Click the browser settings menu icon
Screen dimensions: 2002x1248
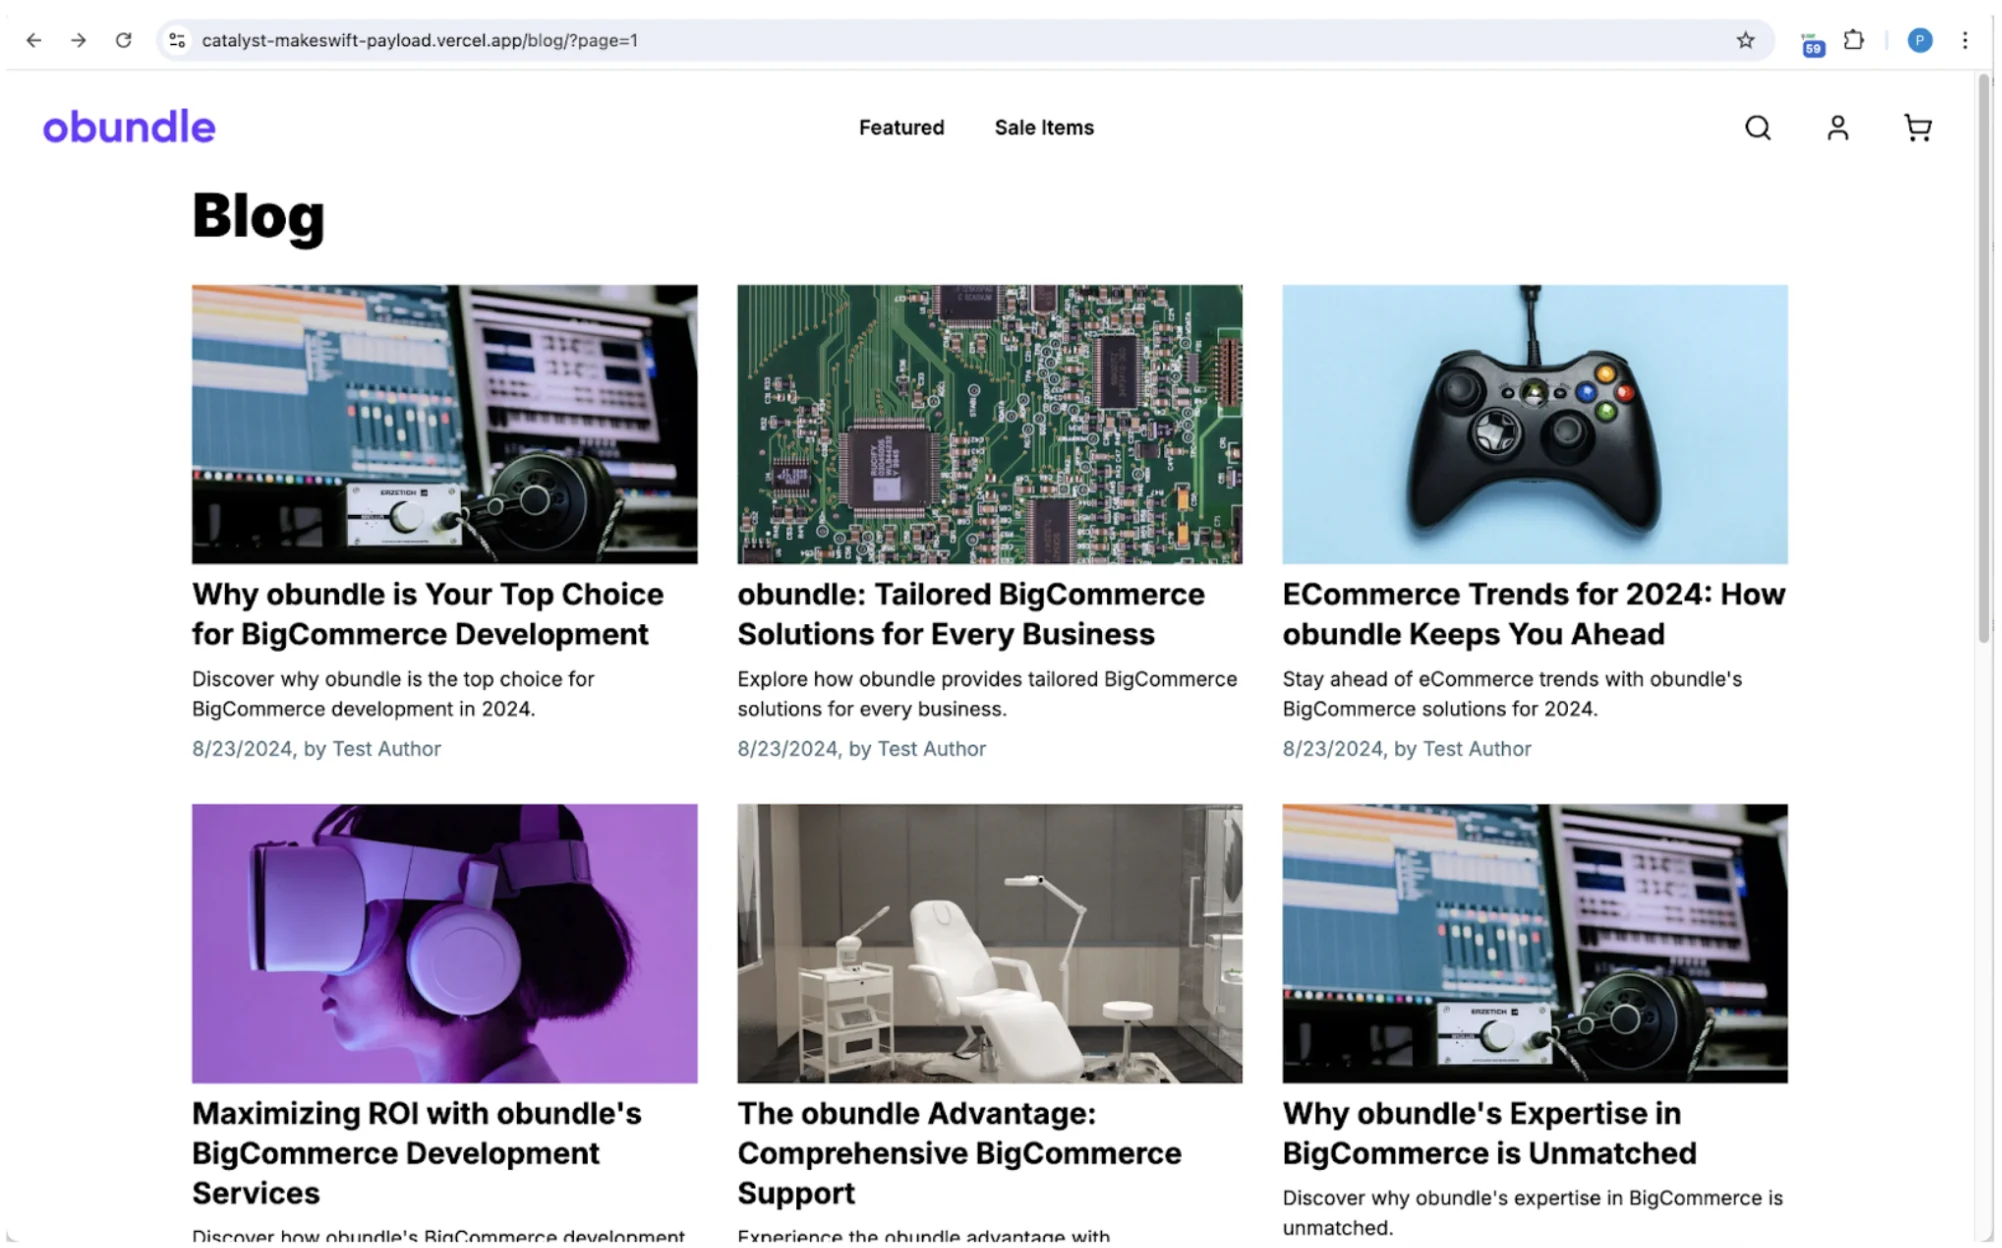pos(1968,40)
